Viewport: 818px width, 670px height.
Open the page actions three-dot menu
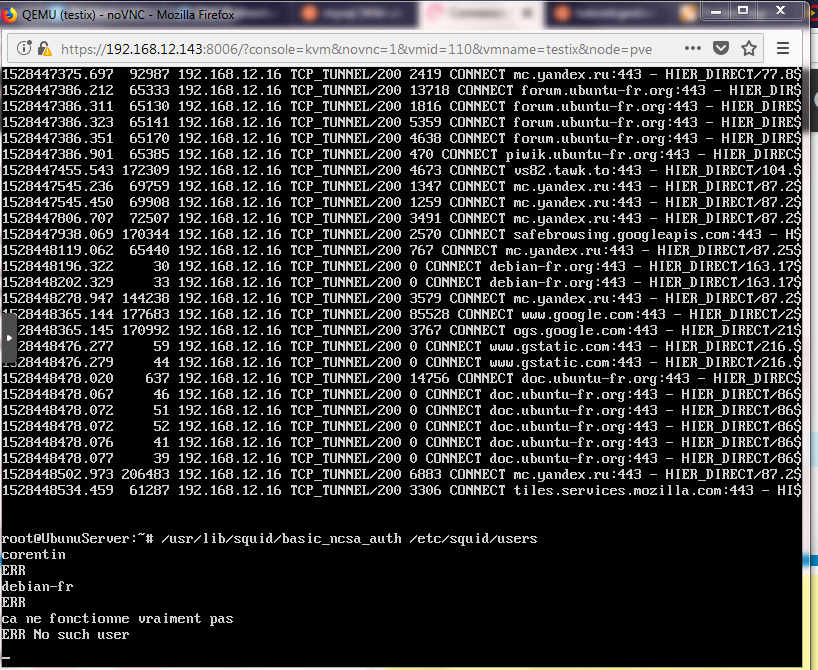pos(693,49)
